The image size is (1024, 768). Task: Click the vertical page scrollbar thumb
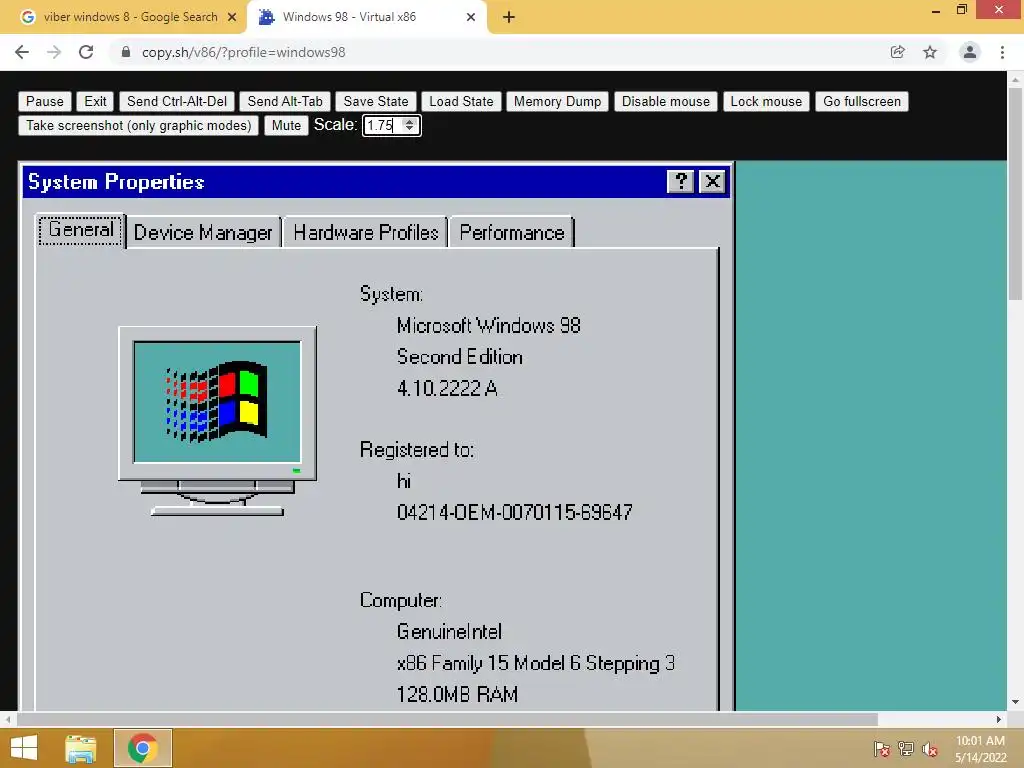(1015, 193)
